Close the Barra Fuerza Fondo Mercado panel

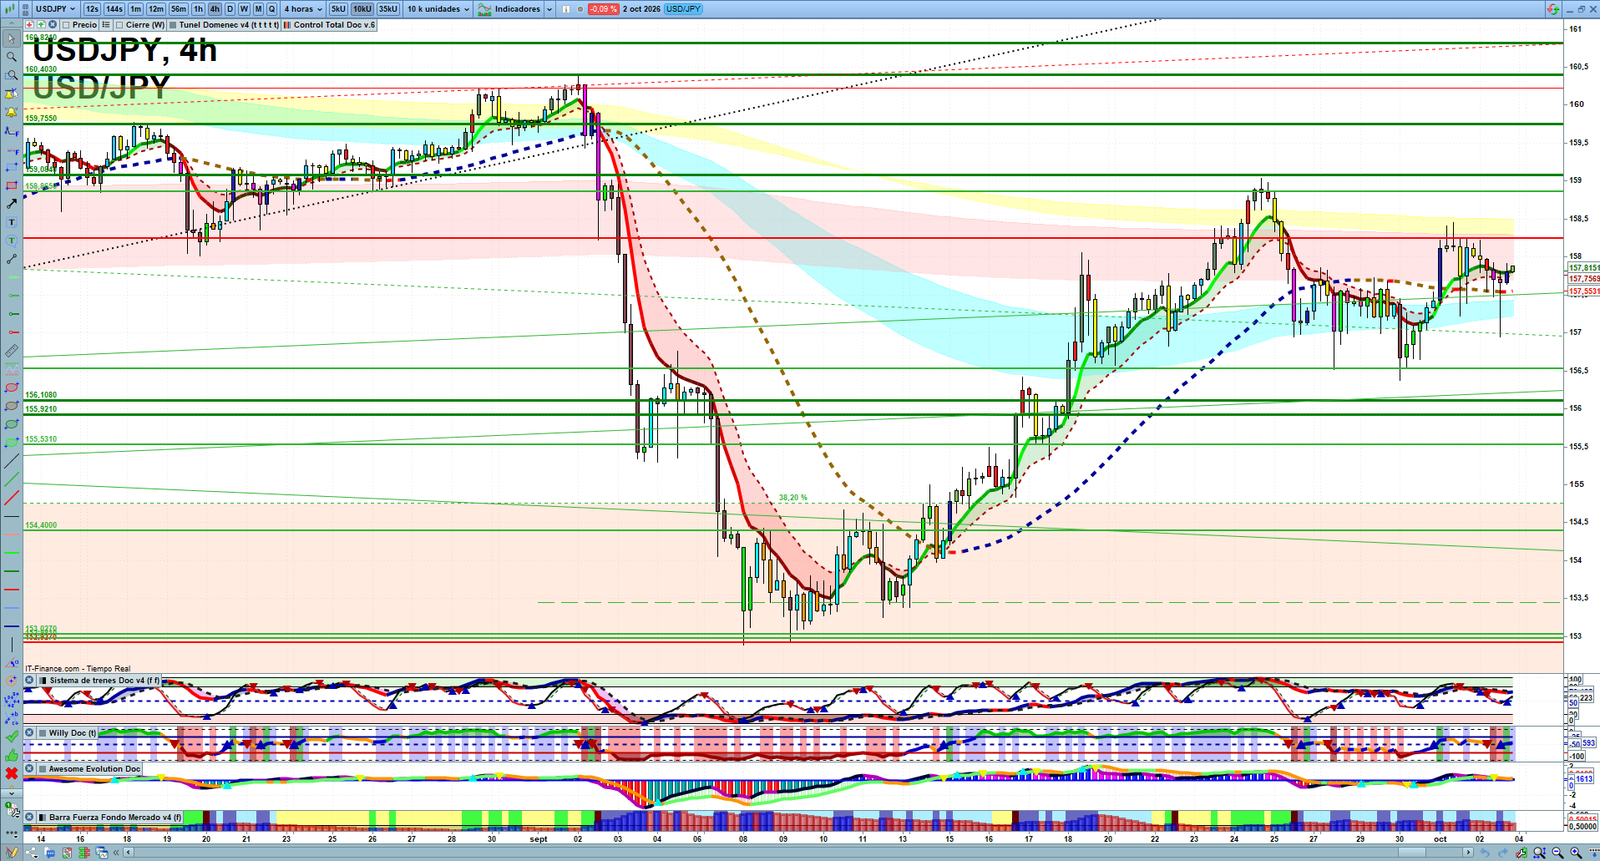pos(30,817)
